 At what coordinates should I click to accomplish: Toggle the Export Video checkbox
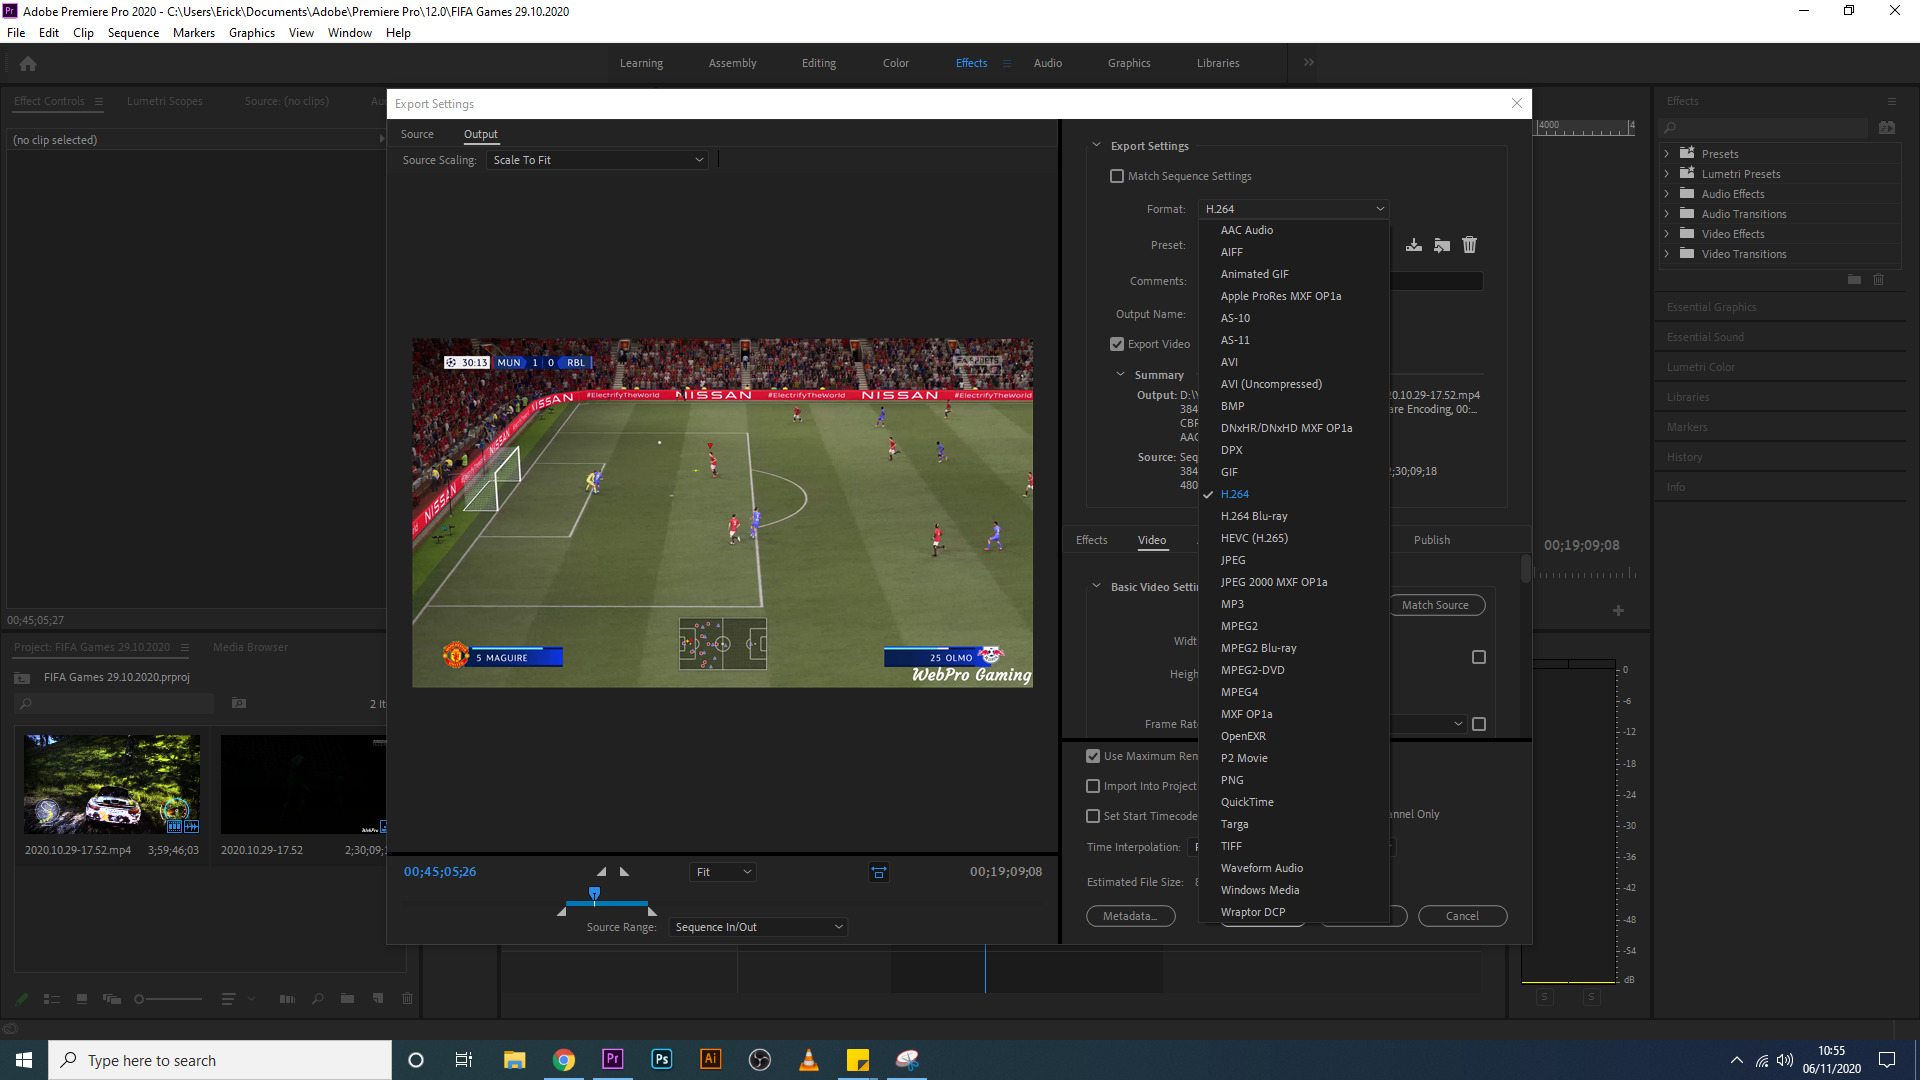click(x=1117, y=344)
